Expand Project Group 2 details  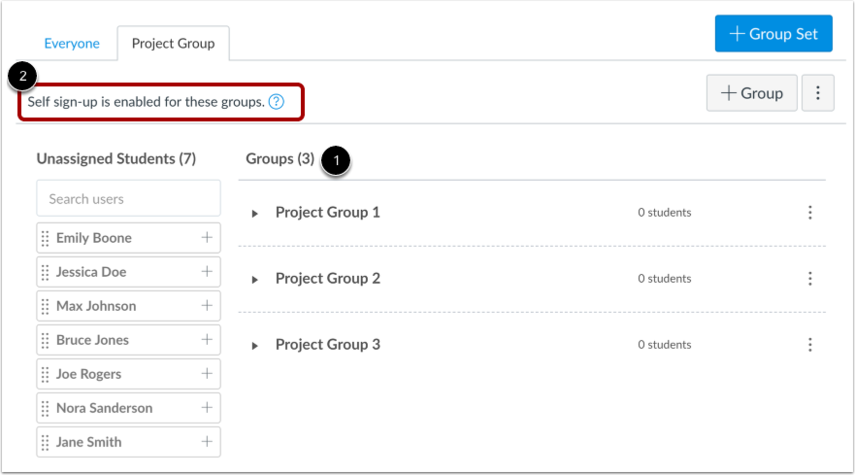pos(255,279)
